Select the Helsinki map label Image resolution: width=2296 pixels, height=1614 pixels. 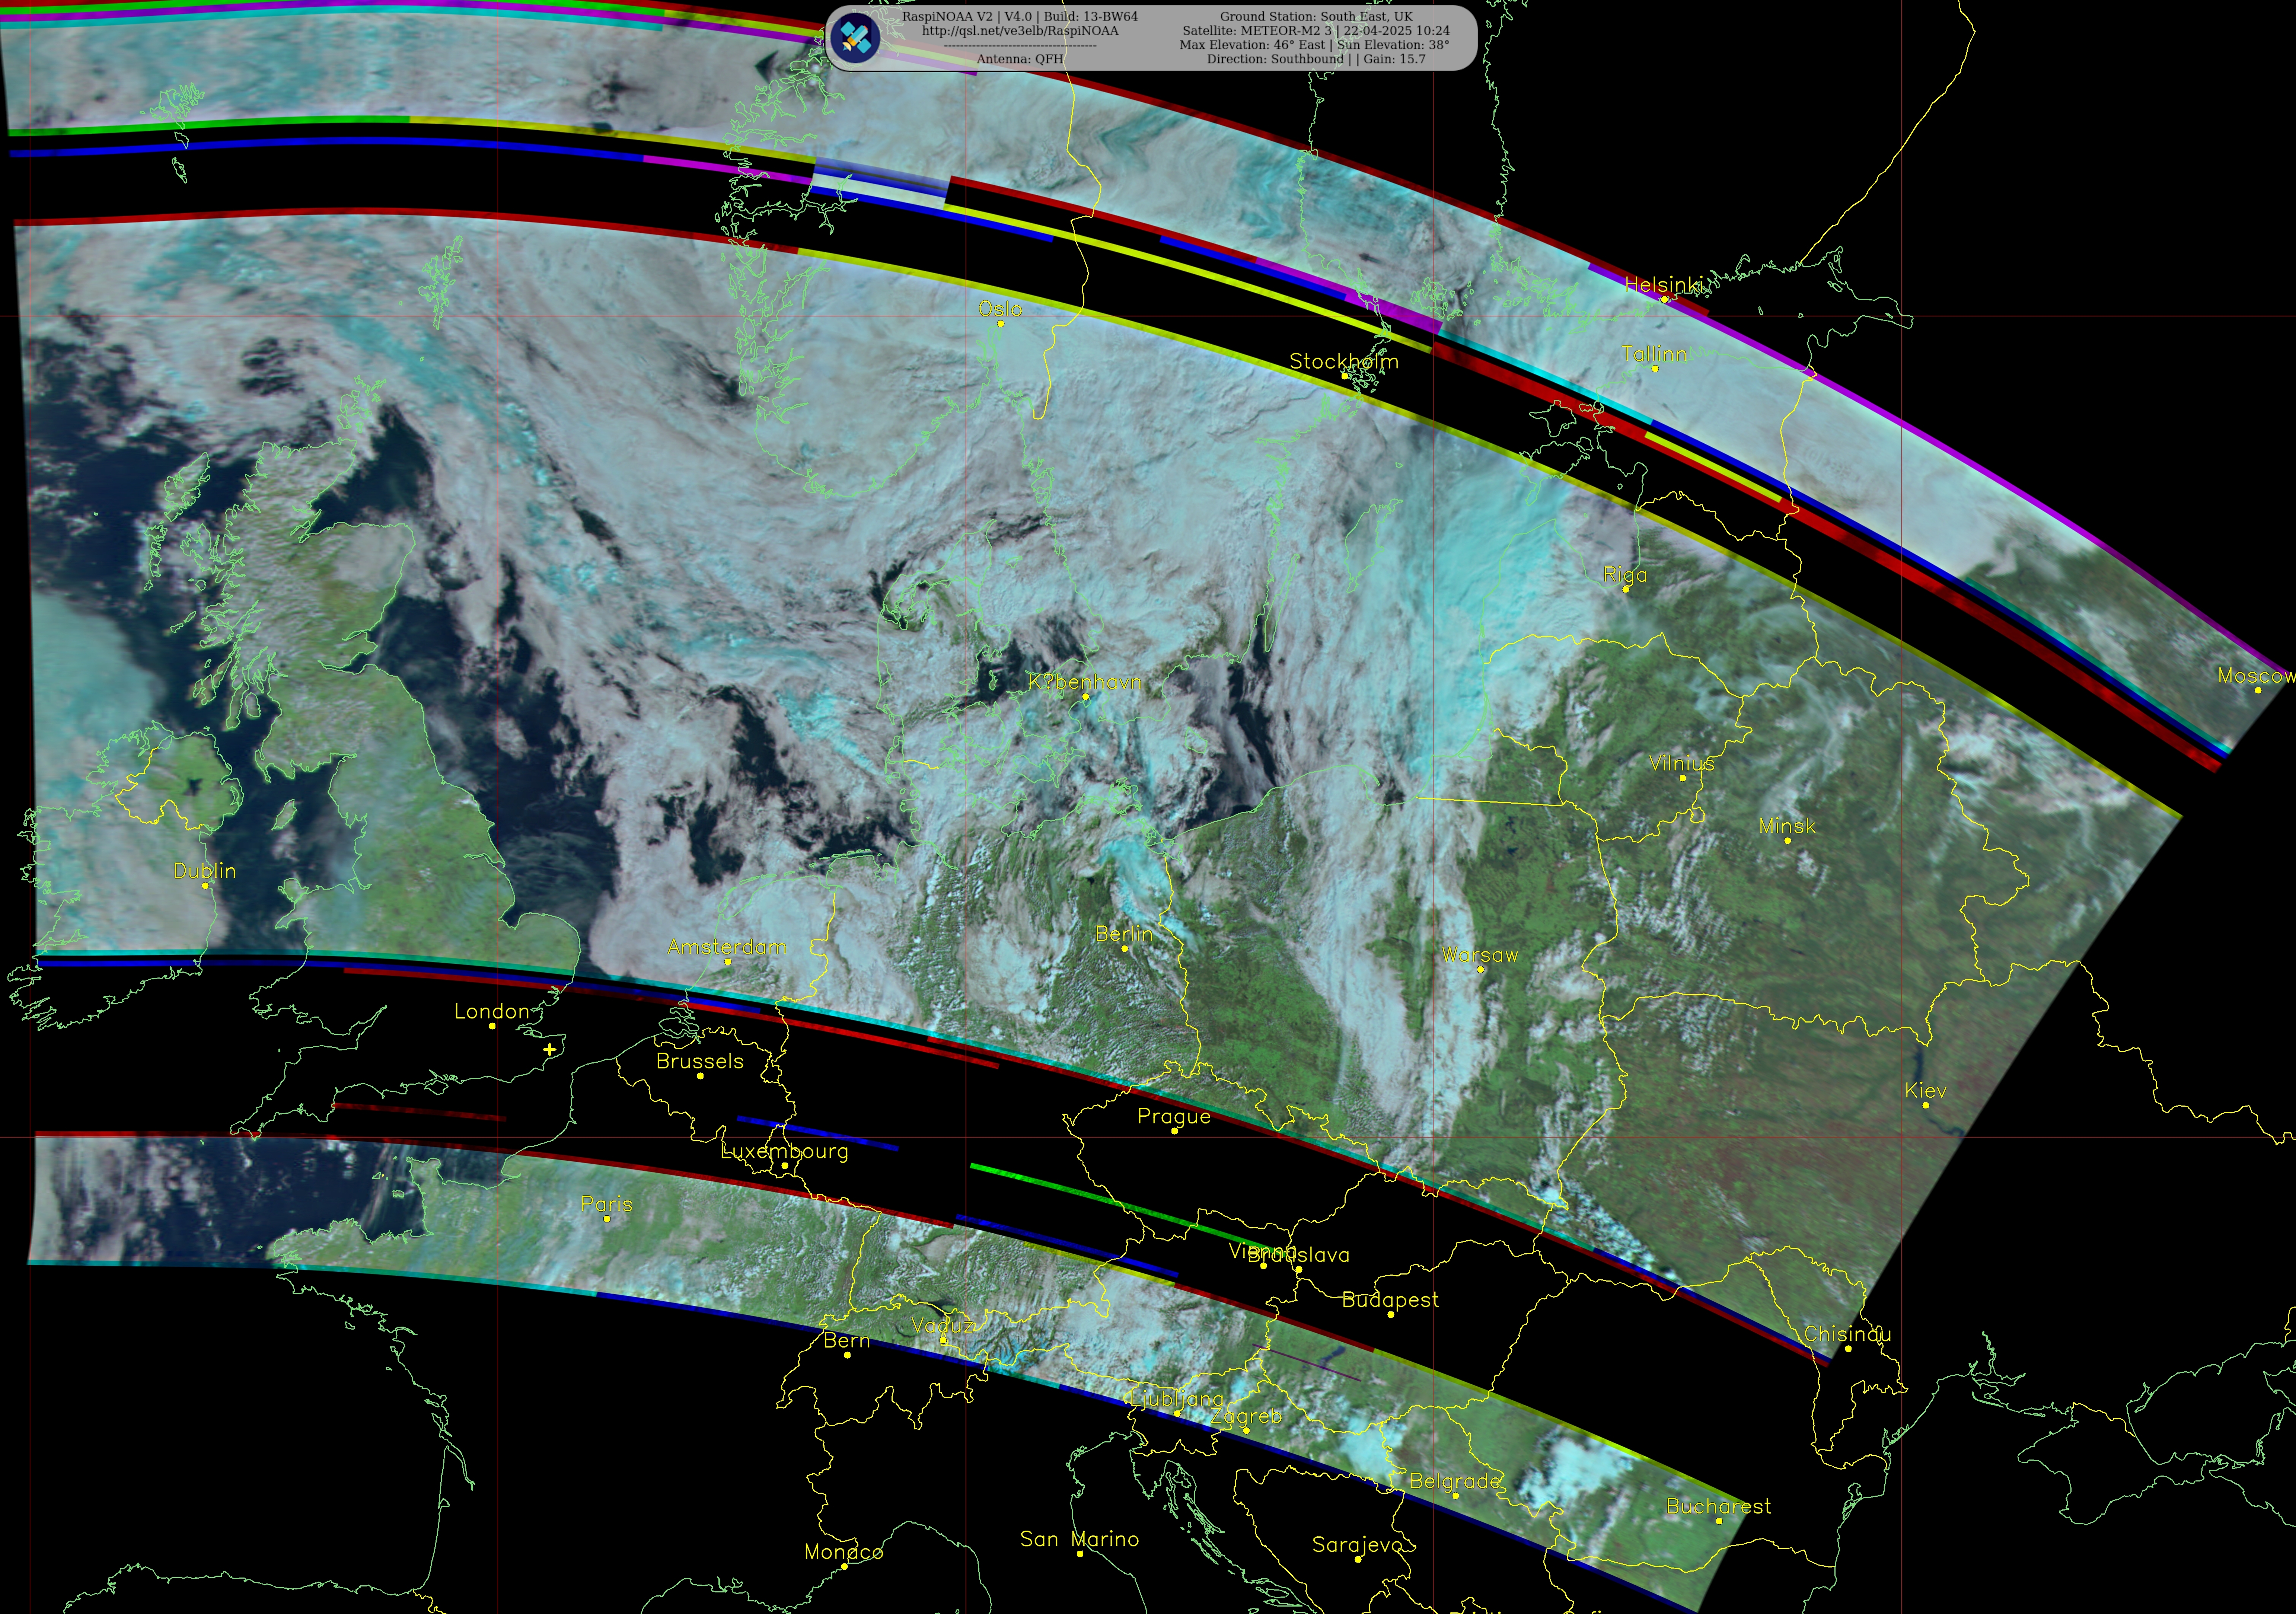pos(1664,285)
